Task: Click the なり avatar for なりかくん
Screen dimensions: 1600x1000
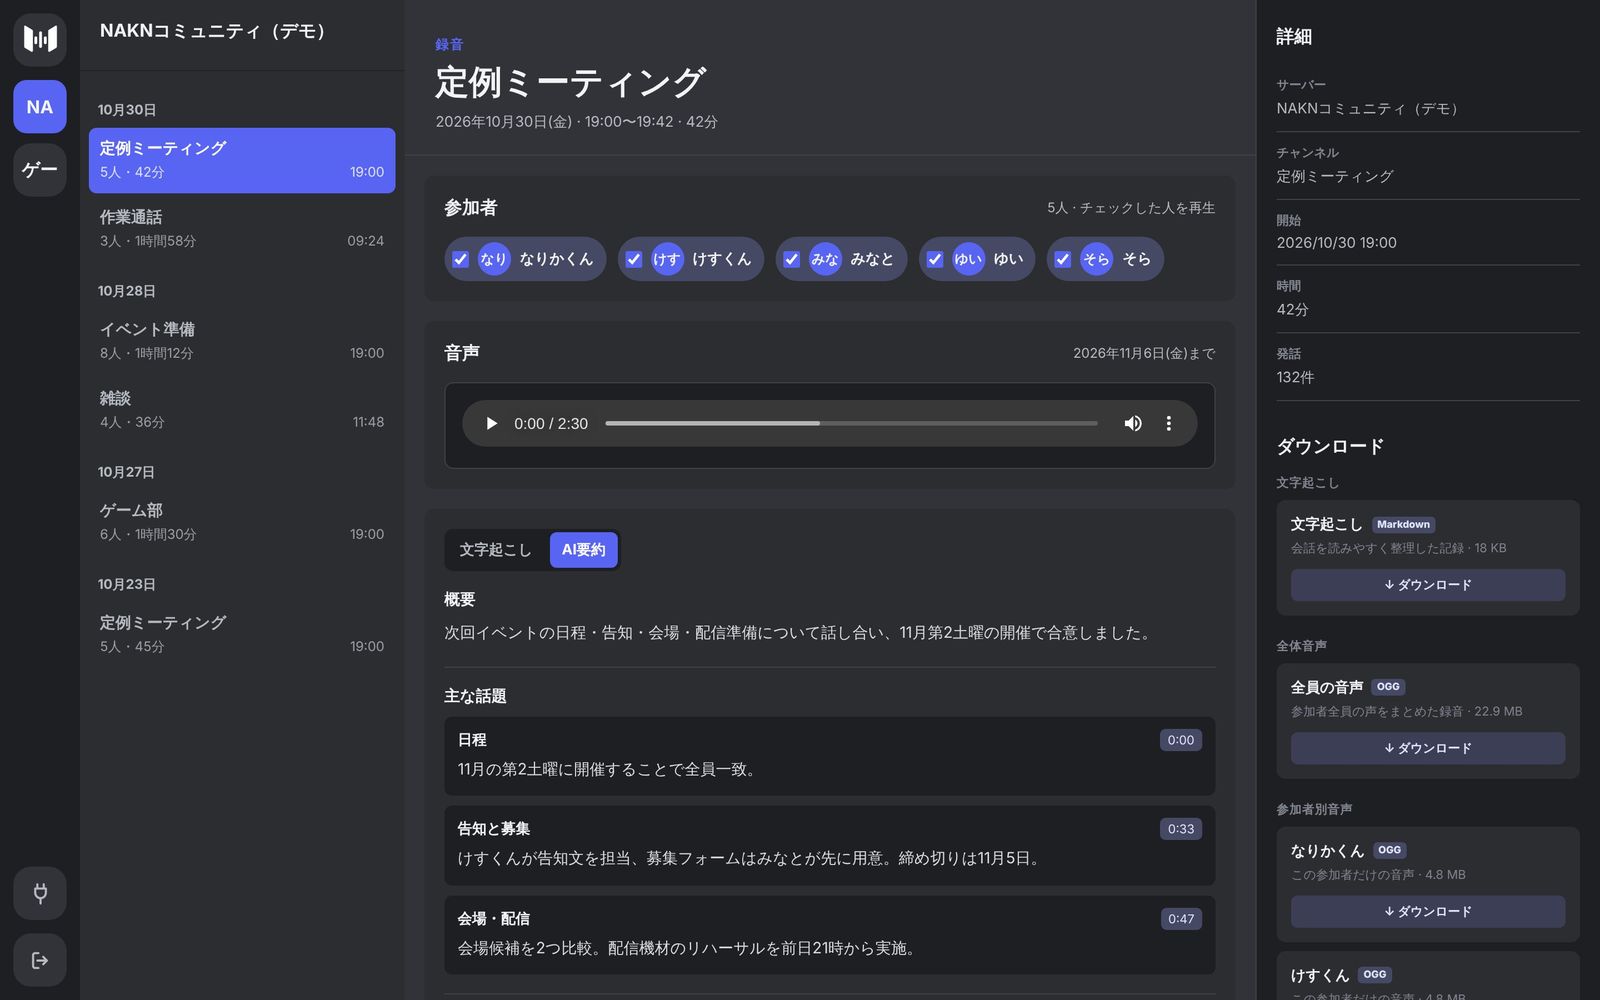Action: pyautogui.click(x=494, y=259)
